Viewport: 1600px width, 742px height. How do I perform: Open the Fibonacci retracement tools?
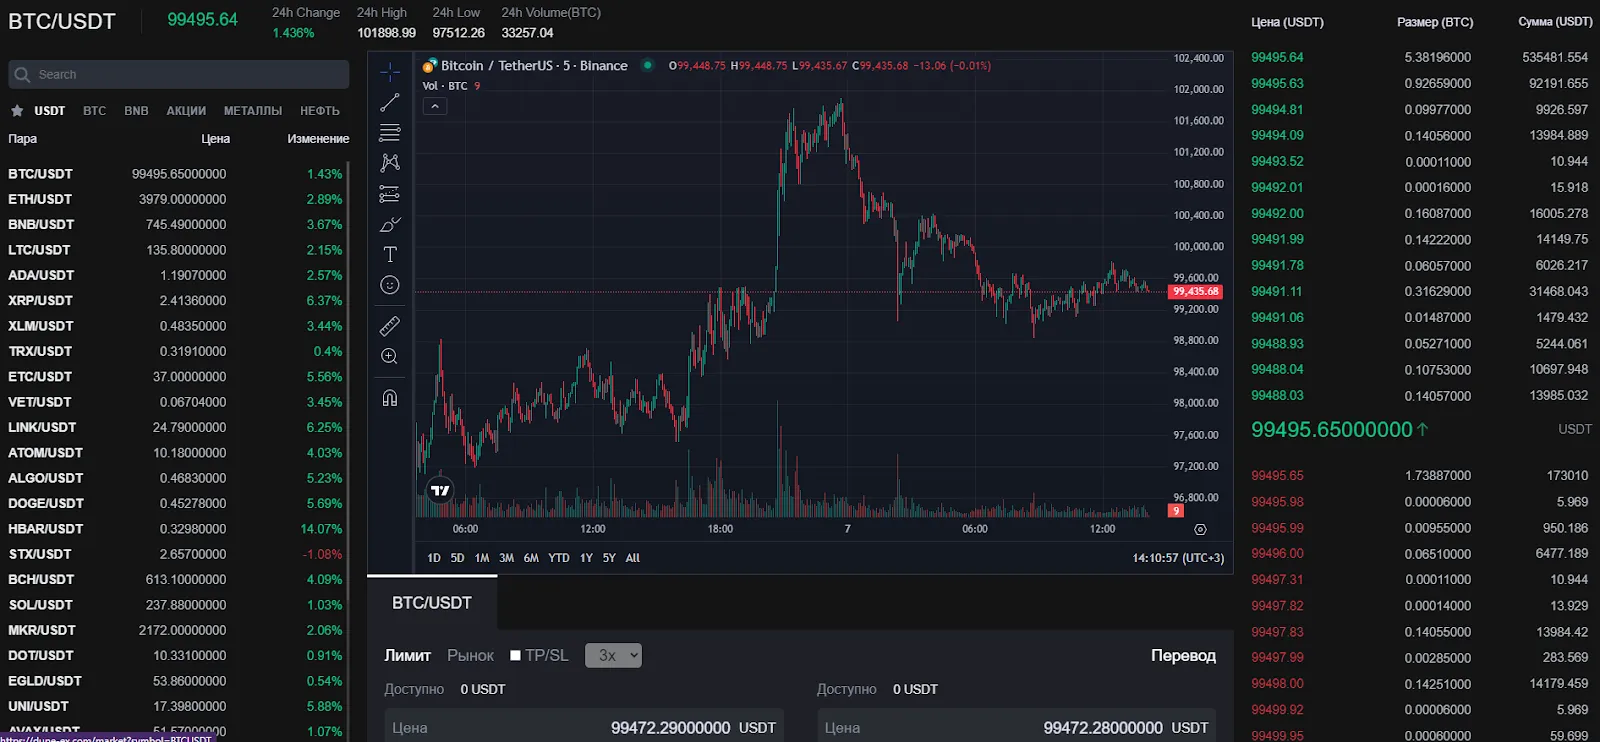pos(390,132)
